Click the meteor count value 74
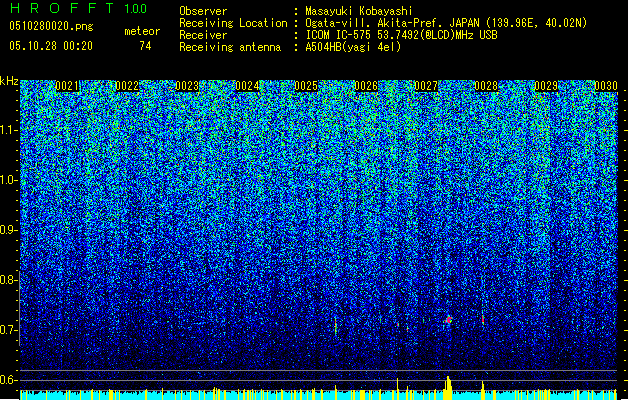The image size is (629, 400). coord(145,46)
